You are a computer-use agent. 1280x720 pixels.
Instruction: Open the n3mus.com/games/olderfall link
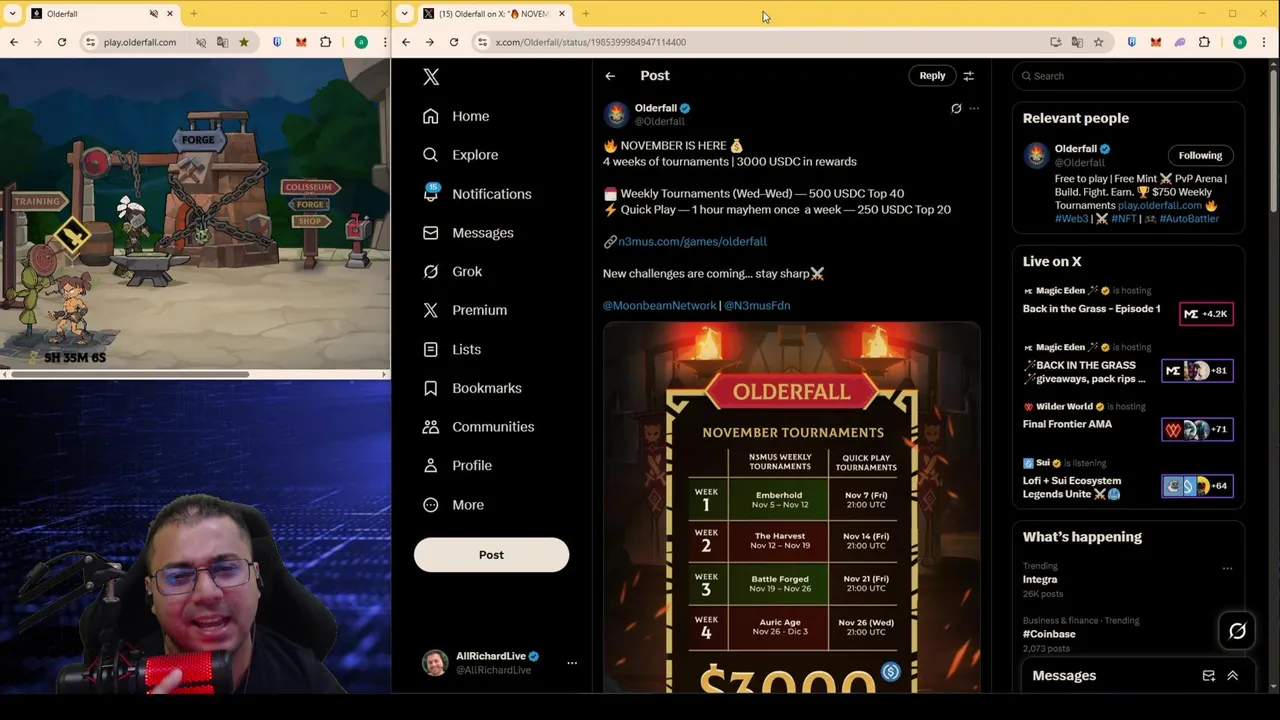pos(692,241)
